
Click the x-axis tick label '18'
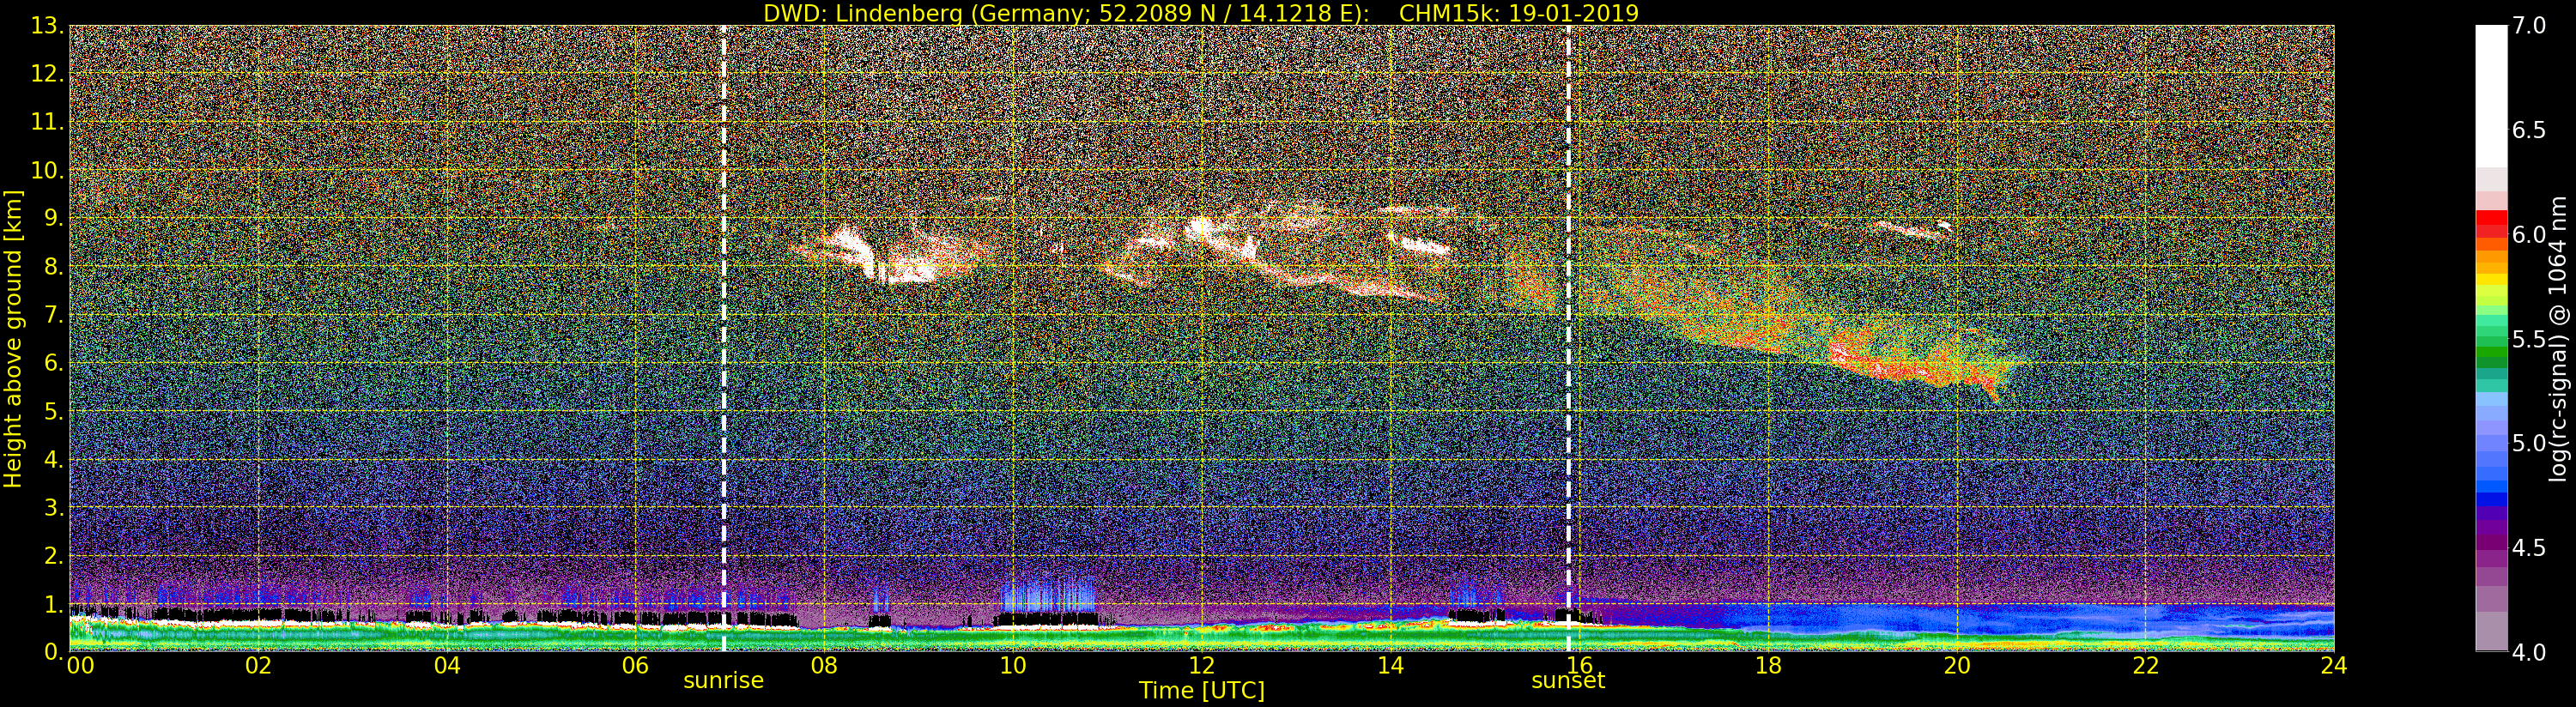coord(1768,666)
